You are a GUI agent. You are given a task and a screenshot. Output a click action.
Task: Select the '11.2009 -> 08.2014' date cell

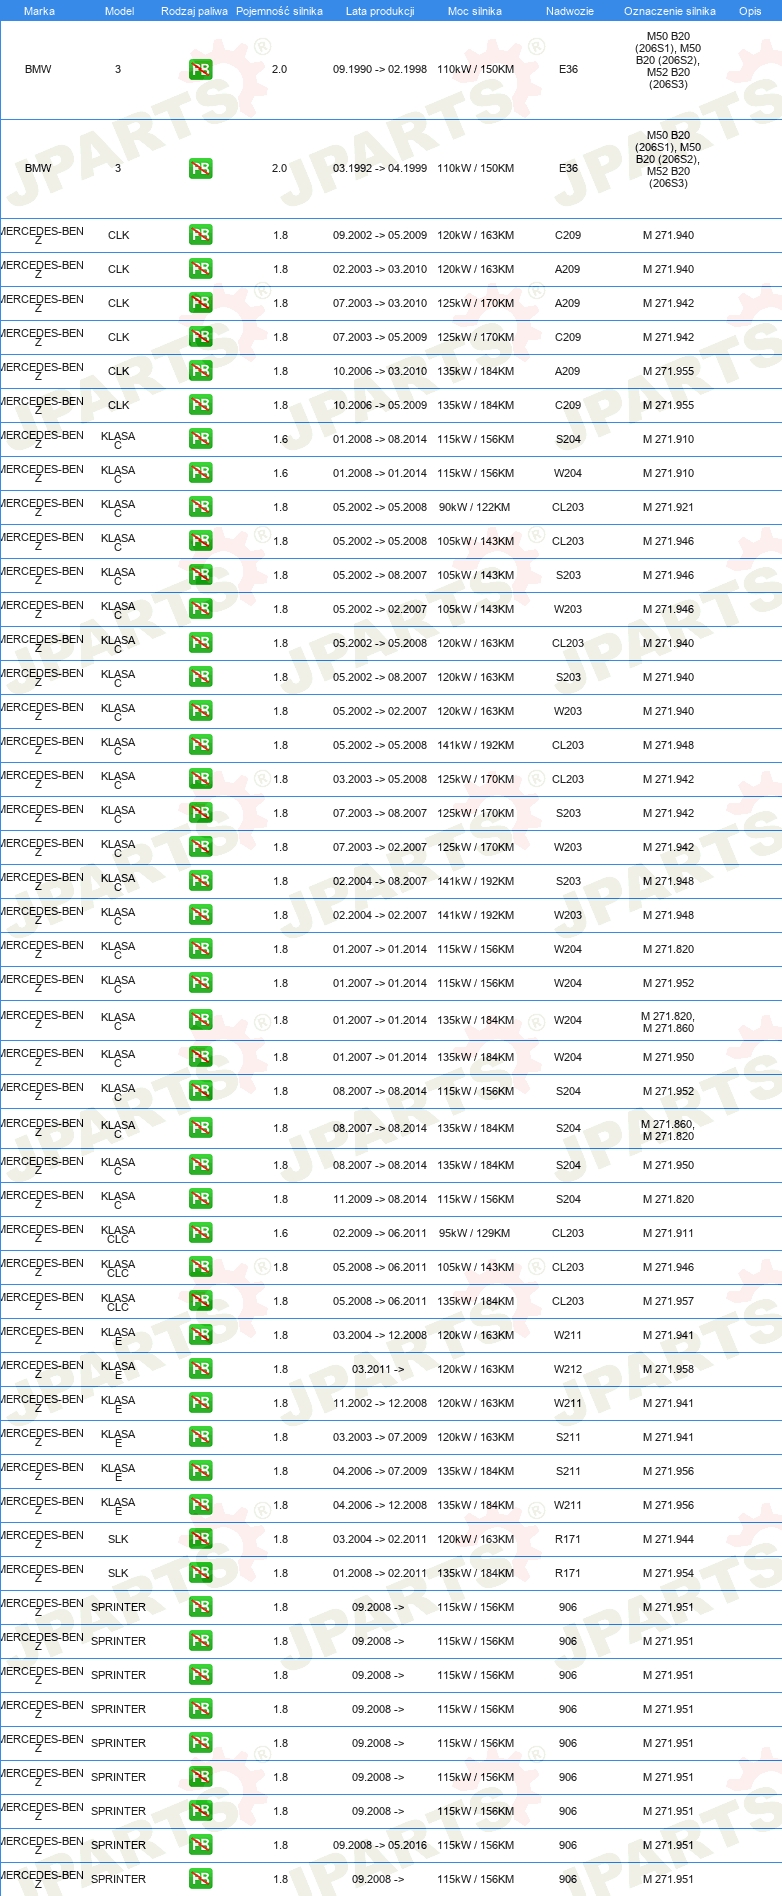pos(380,1199)
